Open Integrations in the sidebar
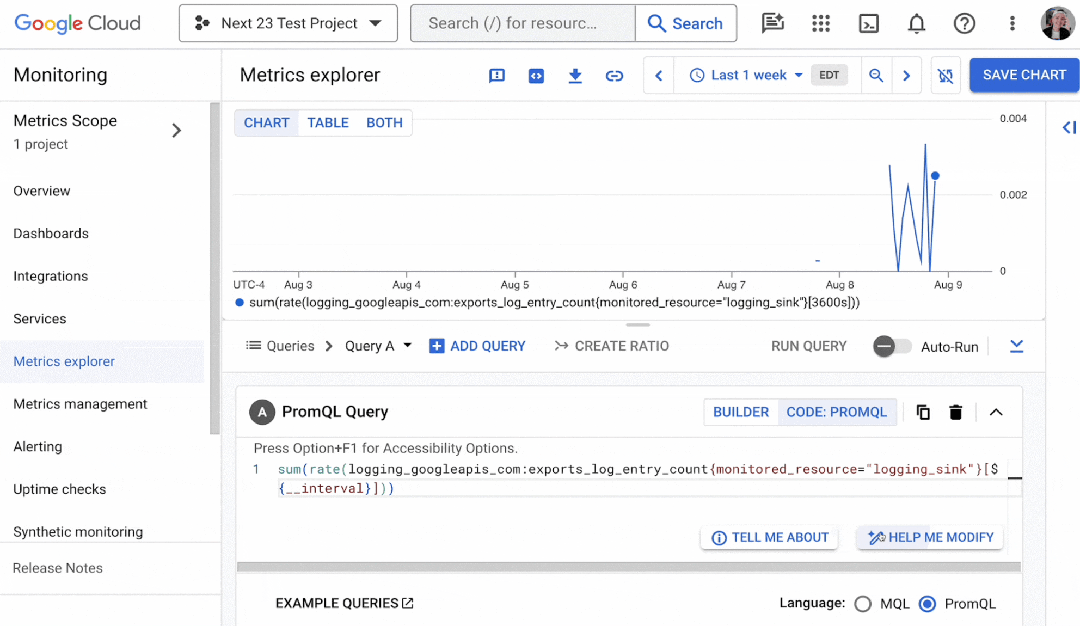This screenshot has width=1080, height=626. tap(50, 276)
